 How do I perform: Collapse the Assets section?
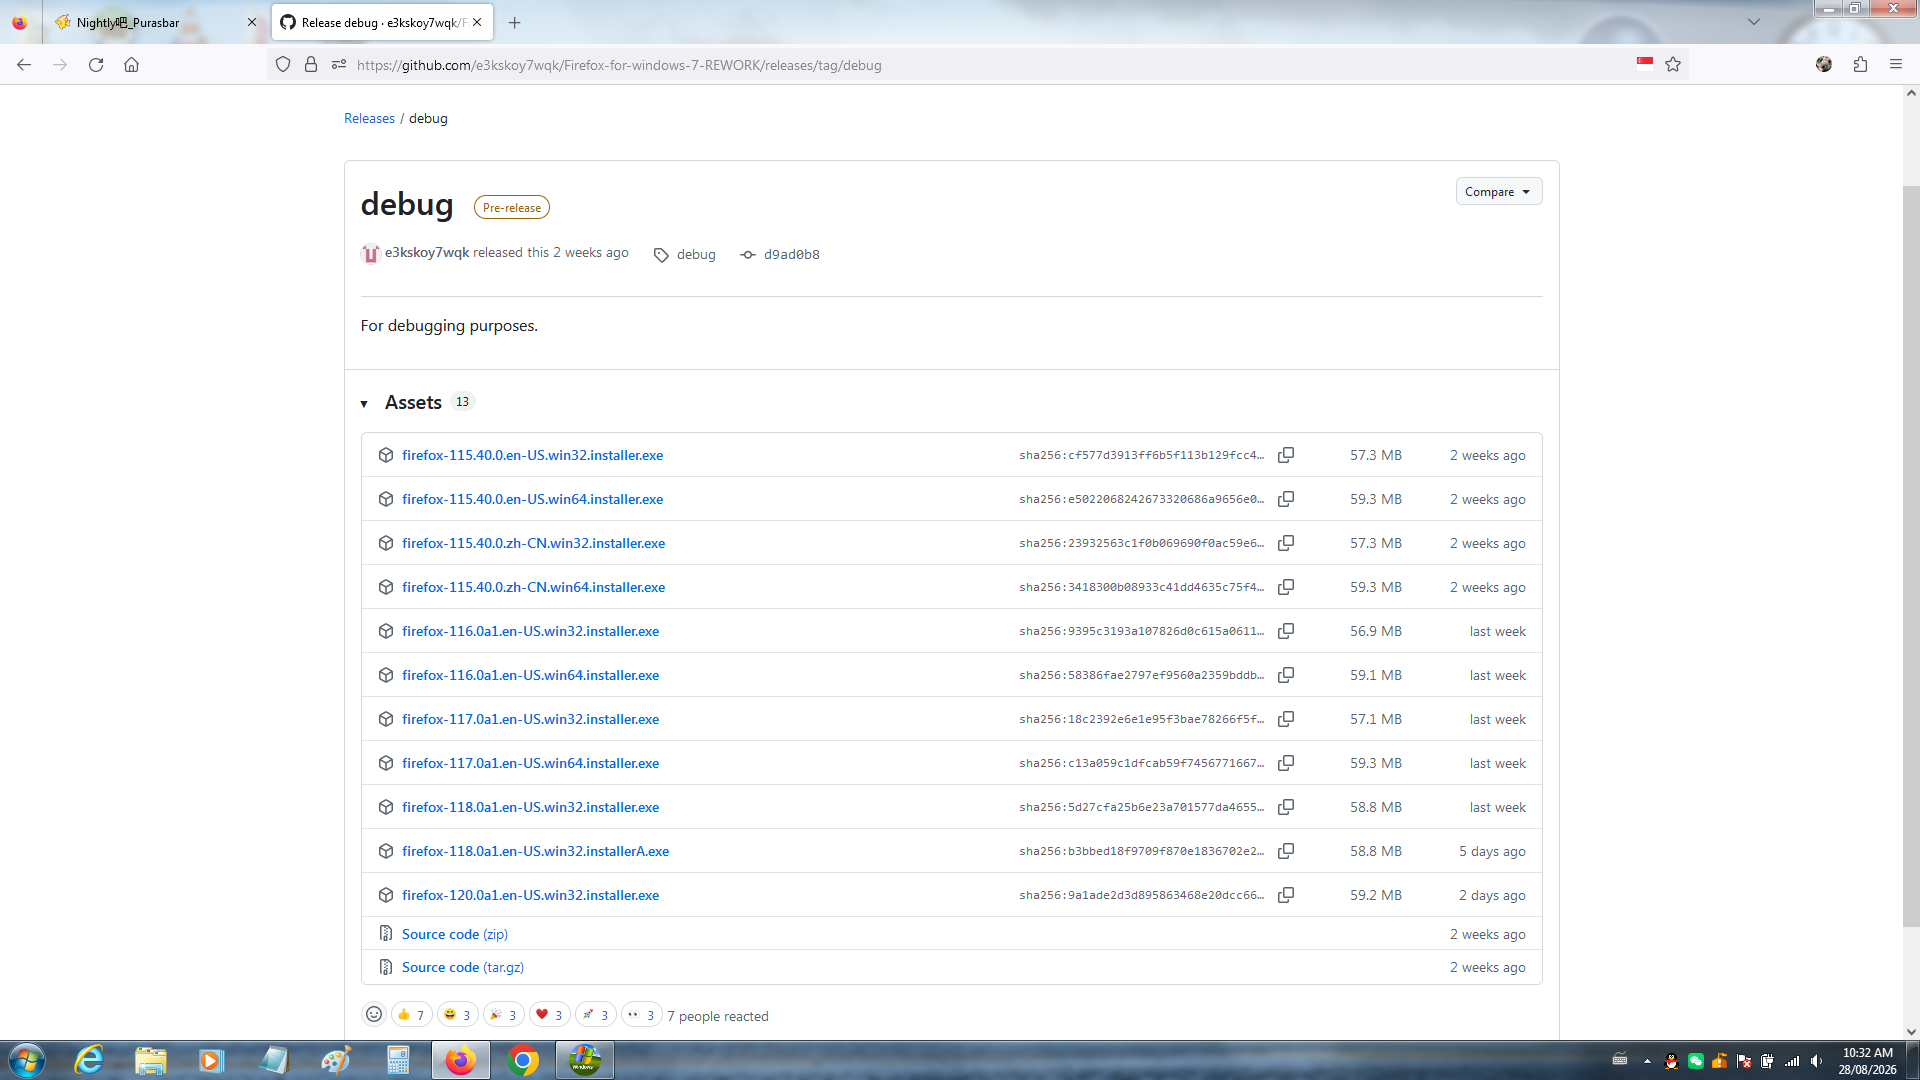point(364,403)
